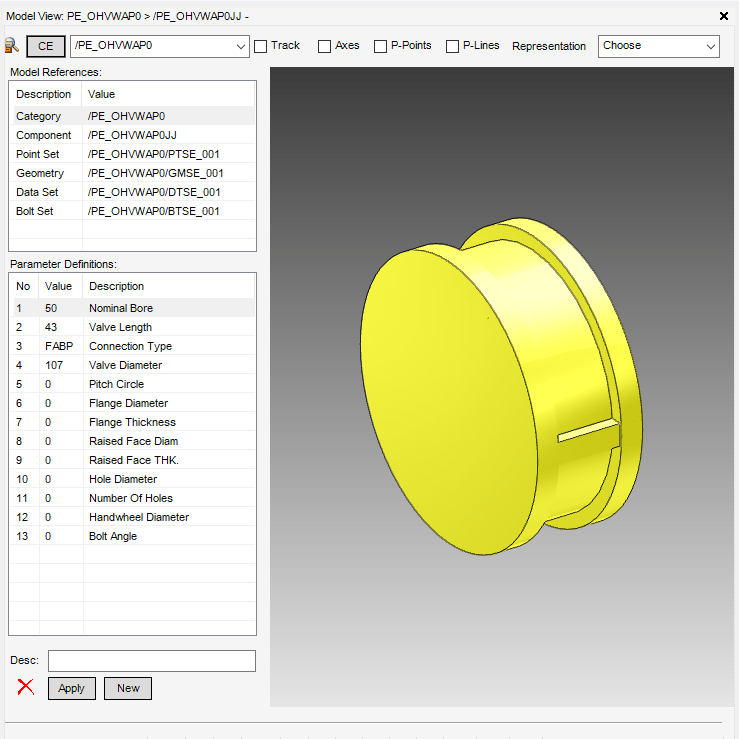Select the Geometry reference row
The image size is (739, 739).
[132, 173]
